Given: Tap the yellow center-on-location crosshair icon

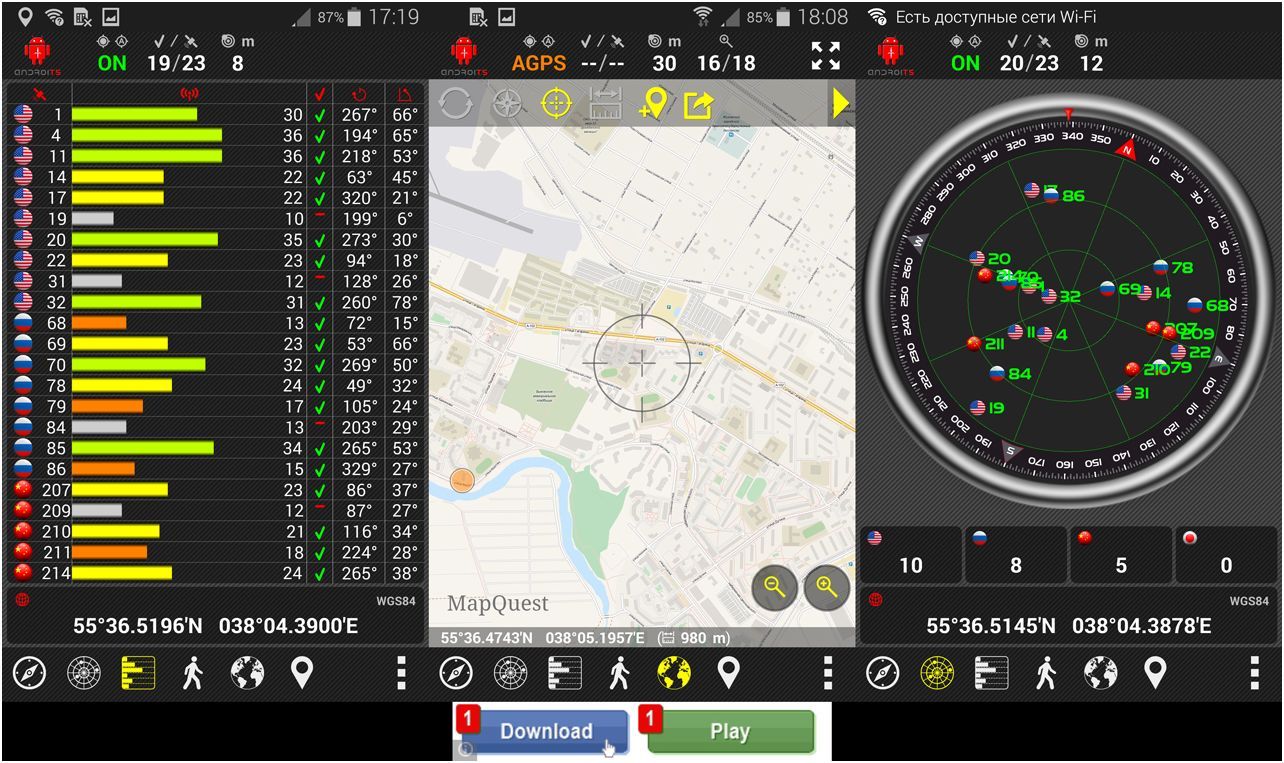Looking at the screenshot, I should click(x=556, y=103).
